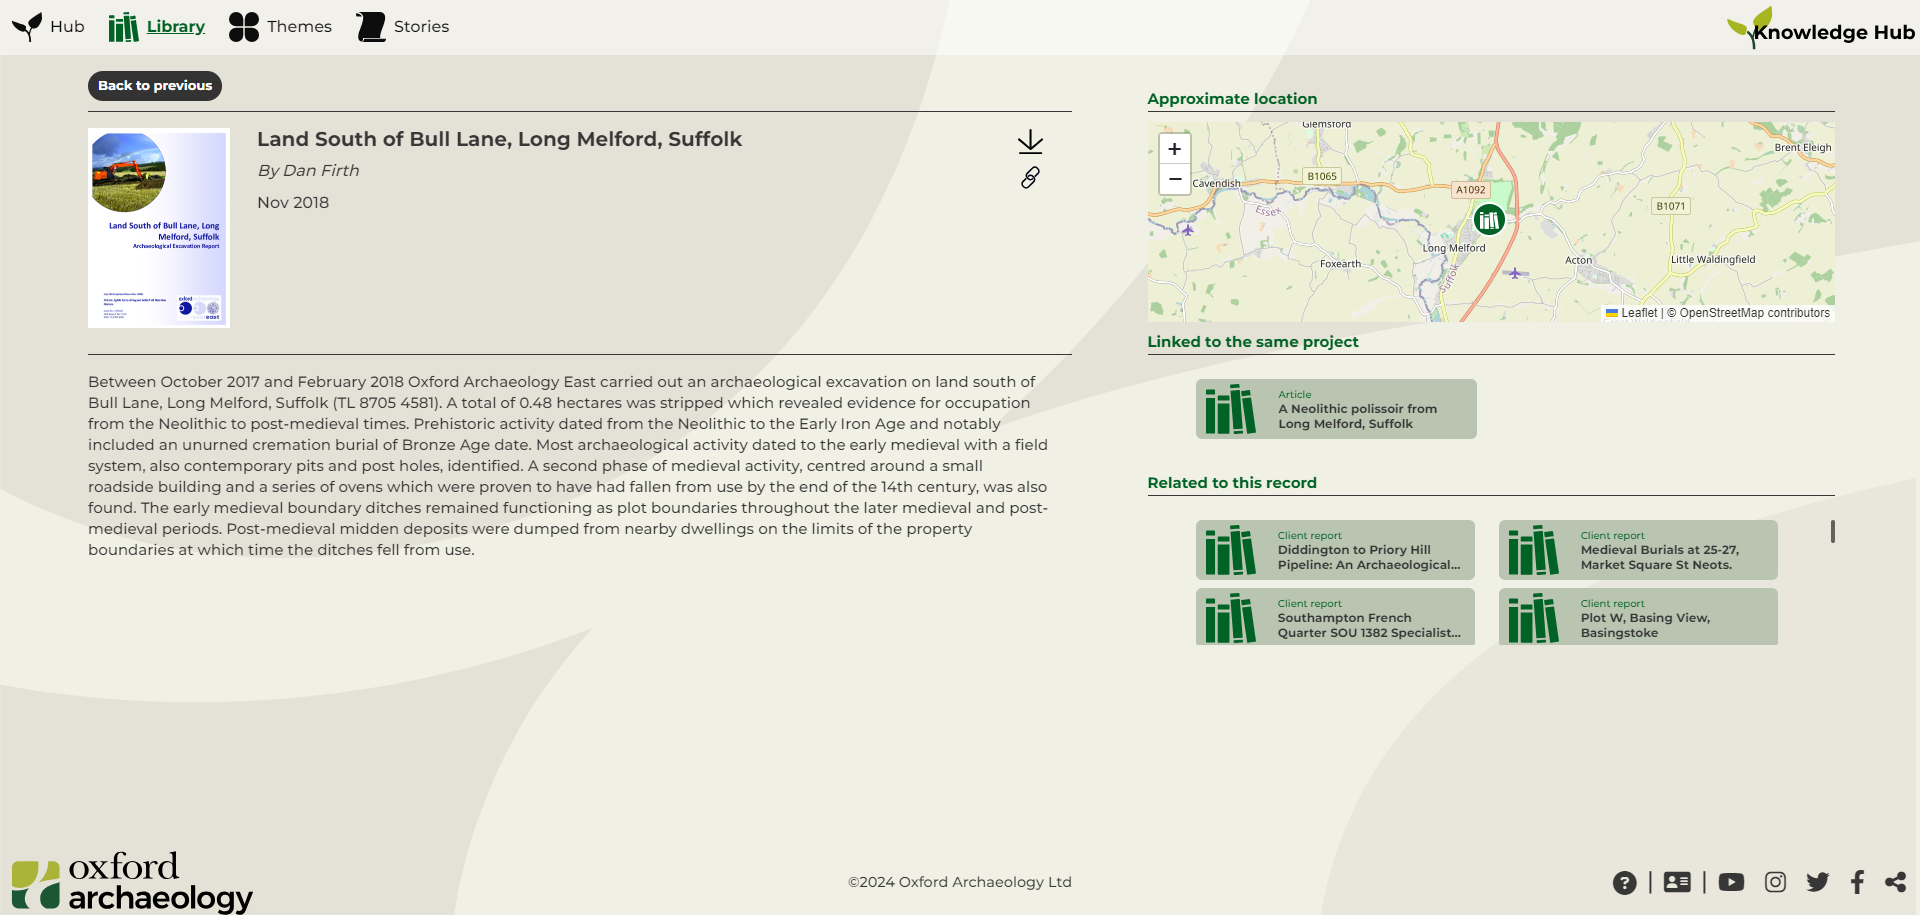Click the Knowledge Hub logo
This screenshot has width=1920, height=915.
tap(1820, 28)
